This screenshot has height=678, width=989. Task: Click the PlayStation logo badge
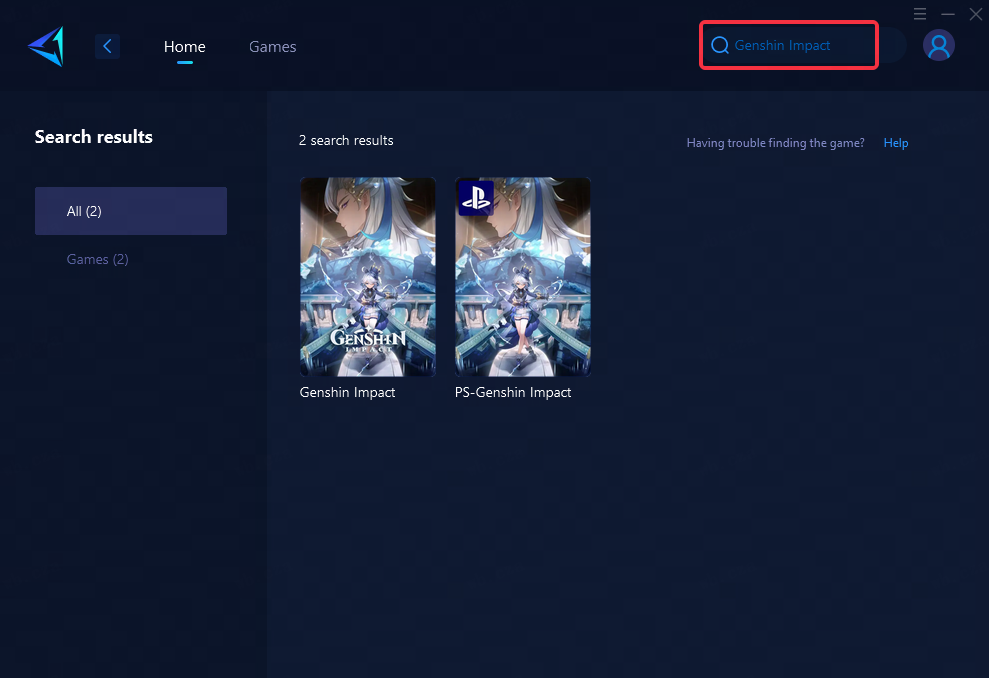476,198
